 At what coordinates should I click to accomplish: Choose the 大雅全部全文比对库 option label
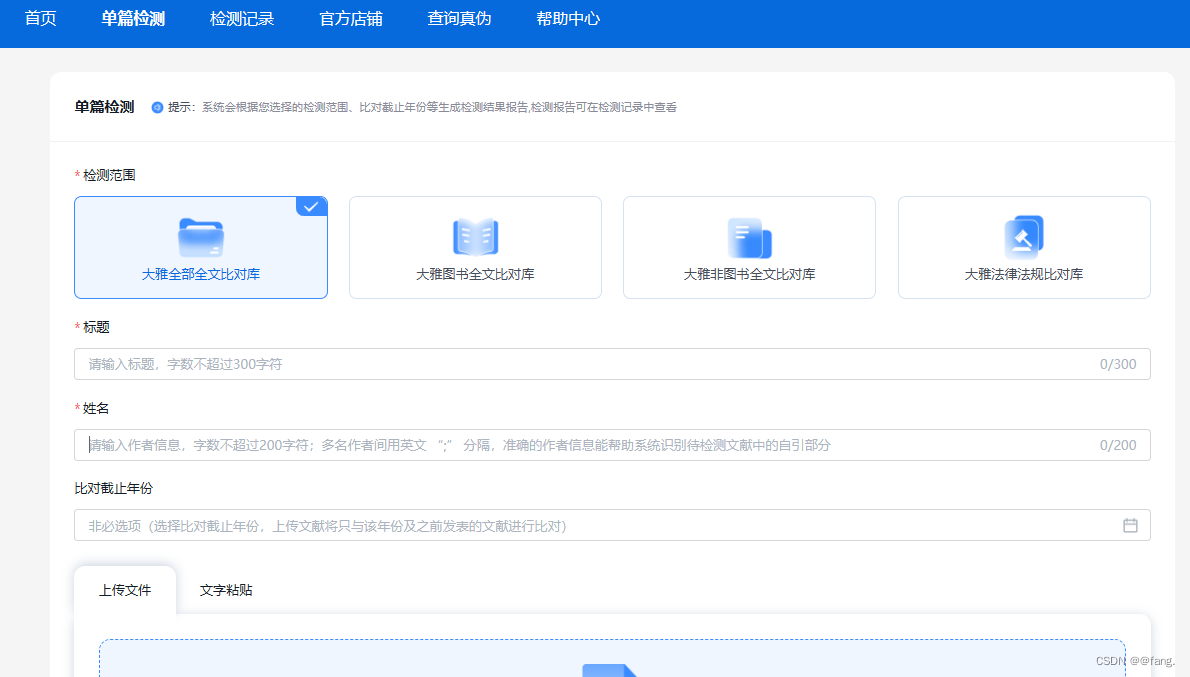200,274
